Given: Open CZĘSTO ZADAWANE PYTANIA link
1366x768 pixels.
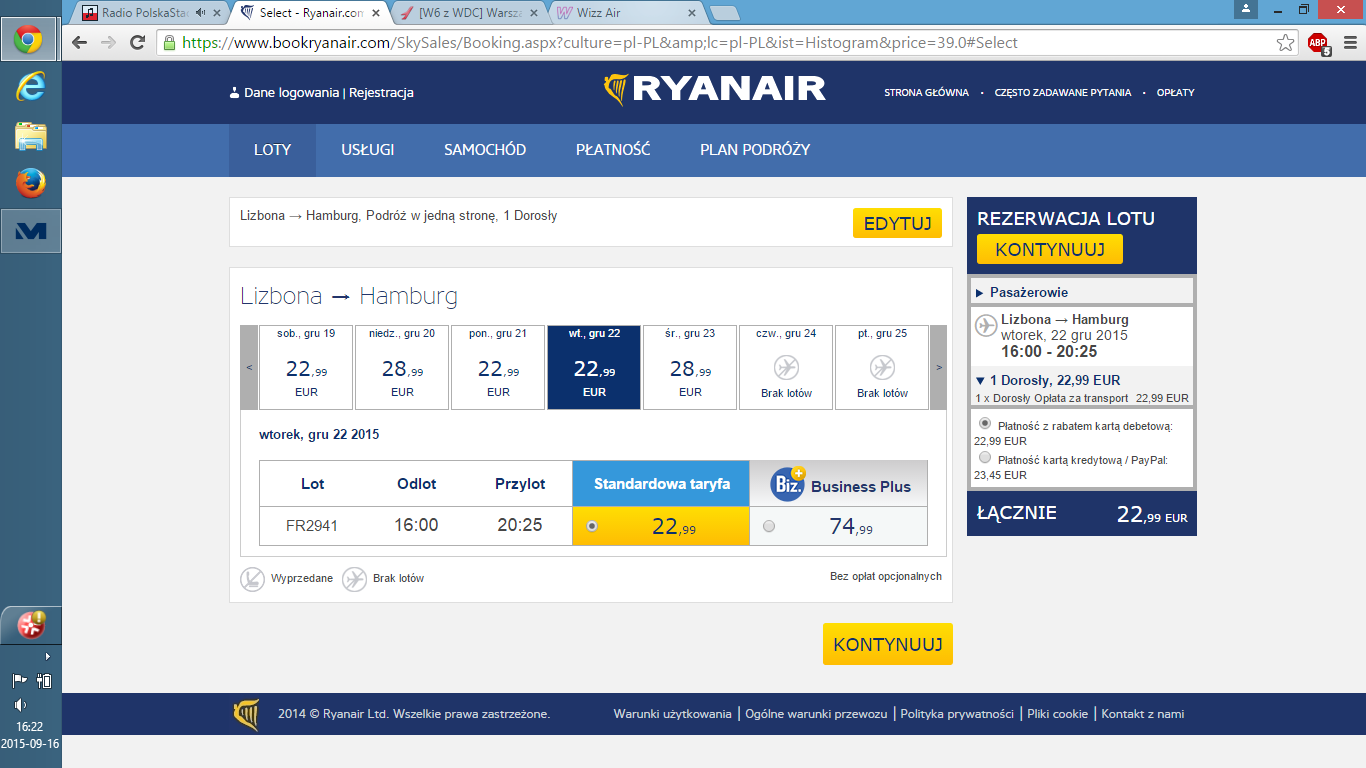Looking at the screenshot, I should 1063,93.
